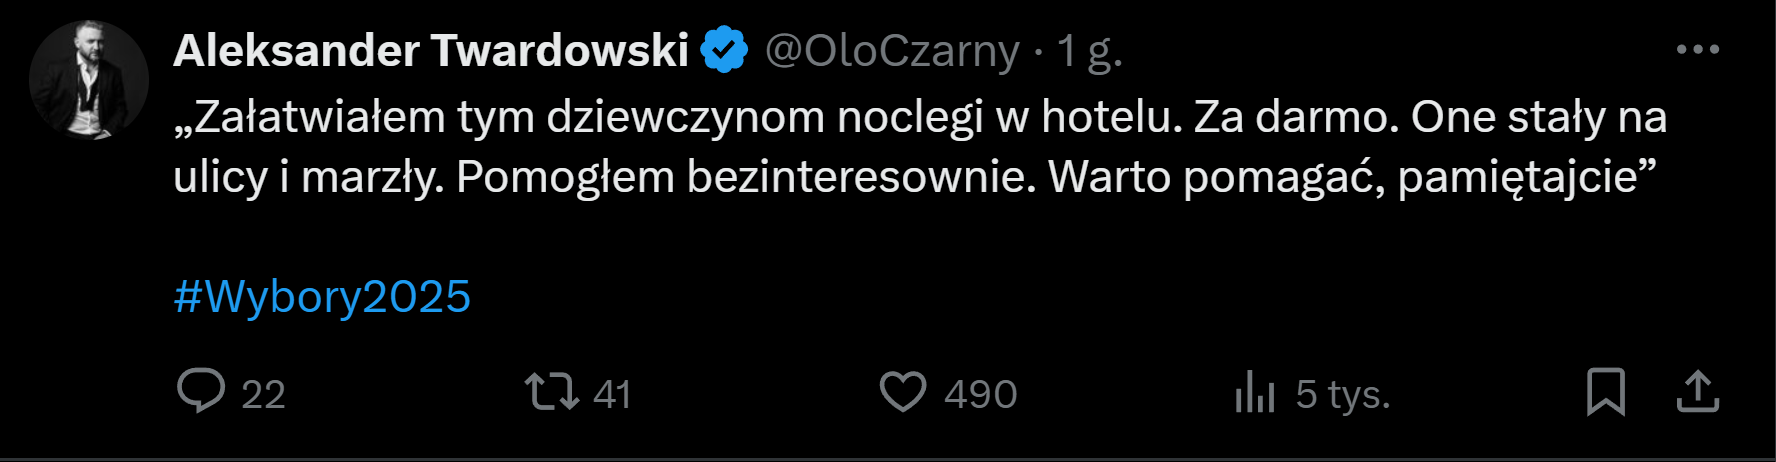Open tweet analytics via the bar chart icon
Viewport: 1776px width, 462px height.
1255,392
